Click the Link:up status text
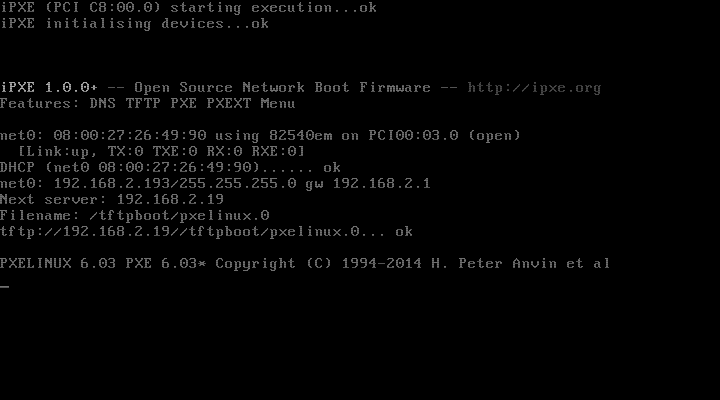Image resolution: width=720 pixels, height=400 pixels. 57,152
